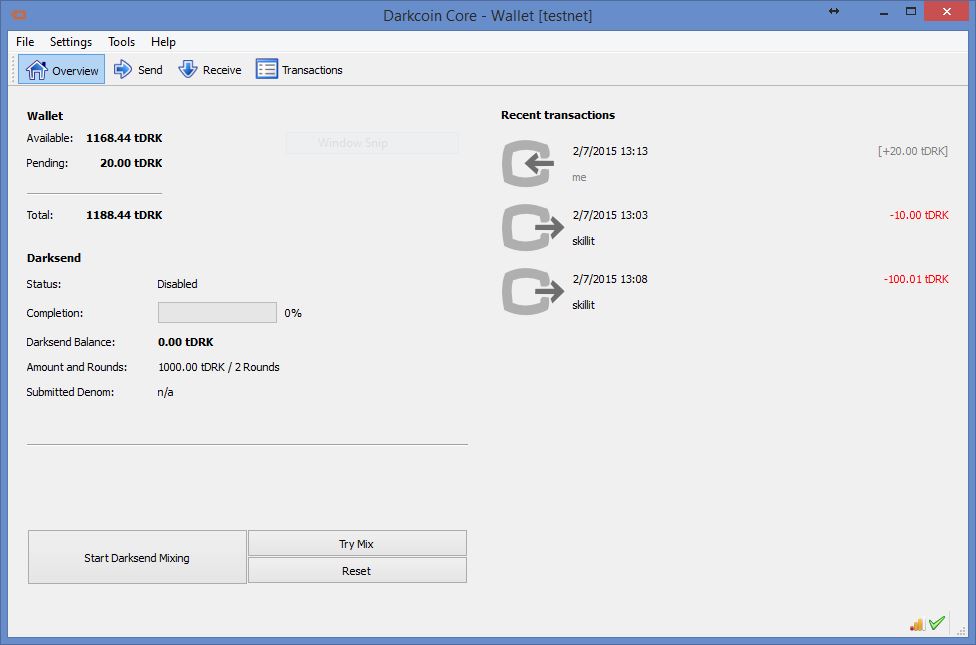Maximize the Darkcoin Core window

[x=911, y=11]
